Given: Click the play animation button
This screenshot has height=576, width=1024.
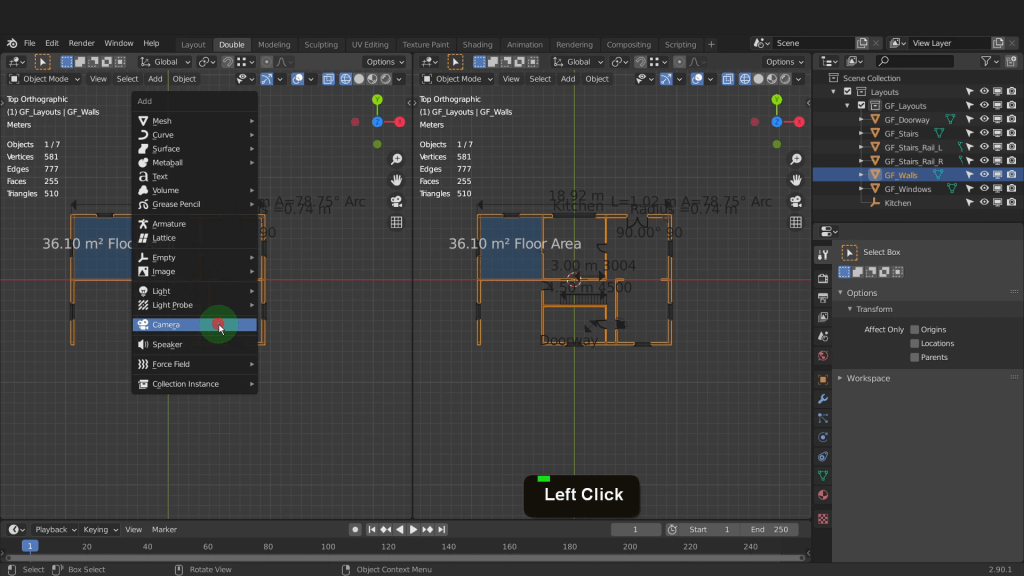Looking at the screenshot, I should tap(413, 530).
